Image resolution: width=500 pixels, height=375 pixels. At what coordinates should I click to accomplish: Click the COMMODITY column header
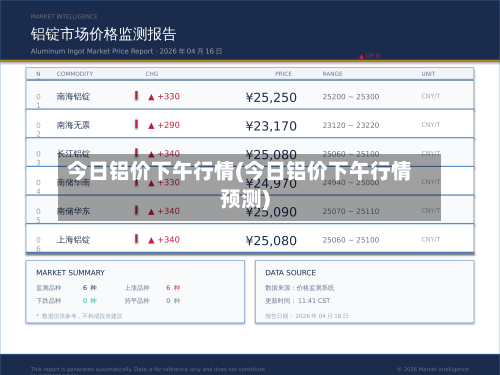[75, 74]
